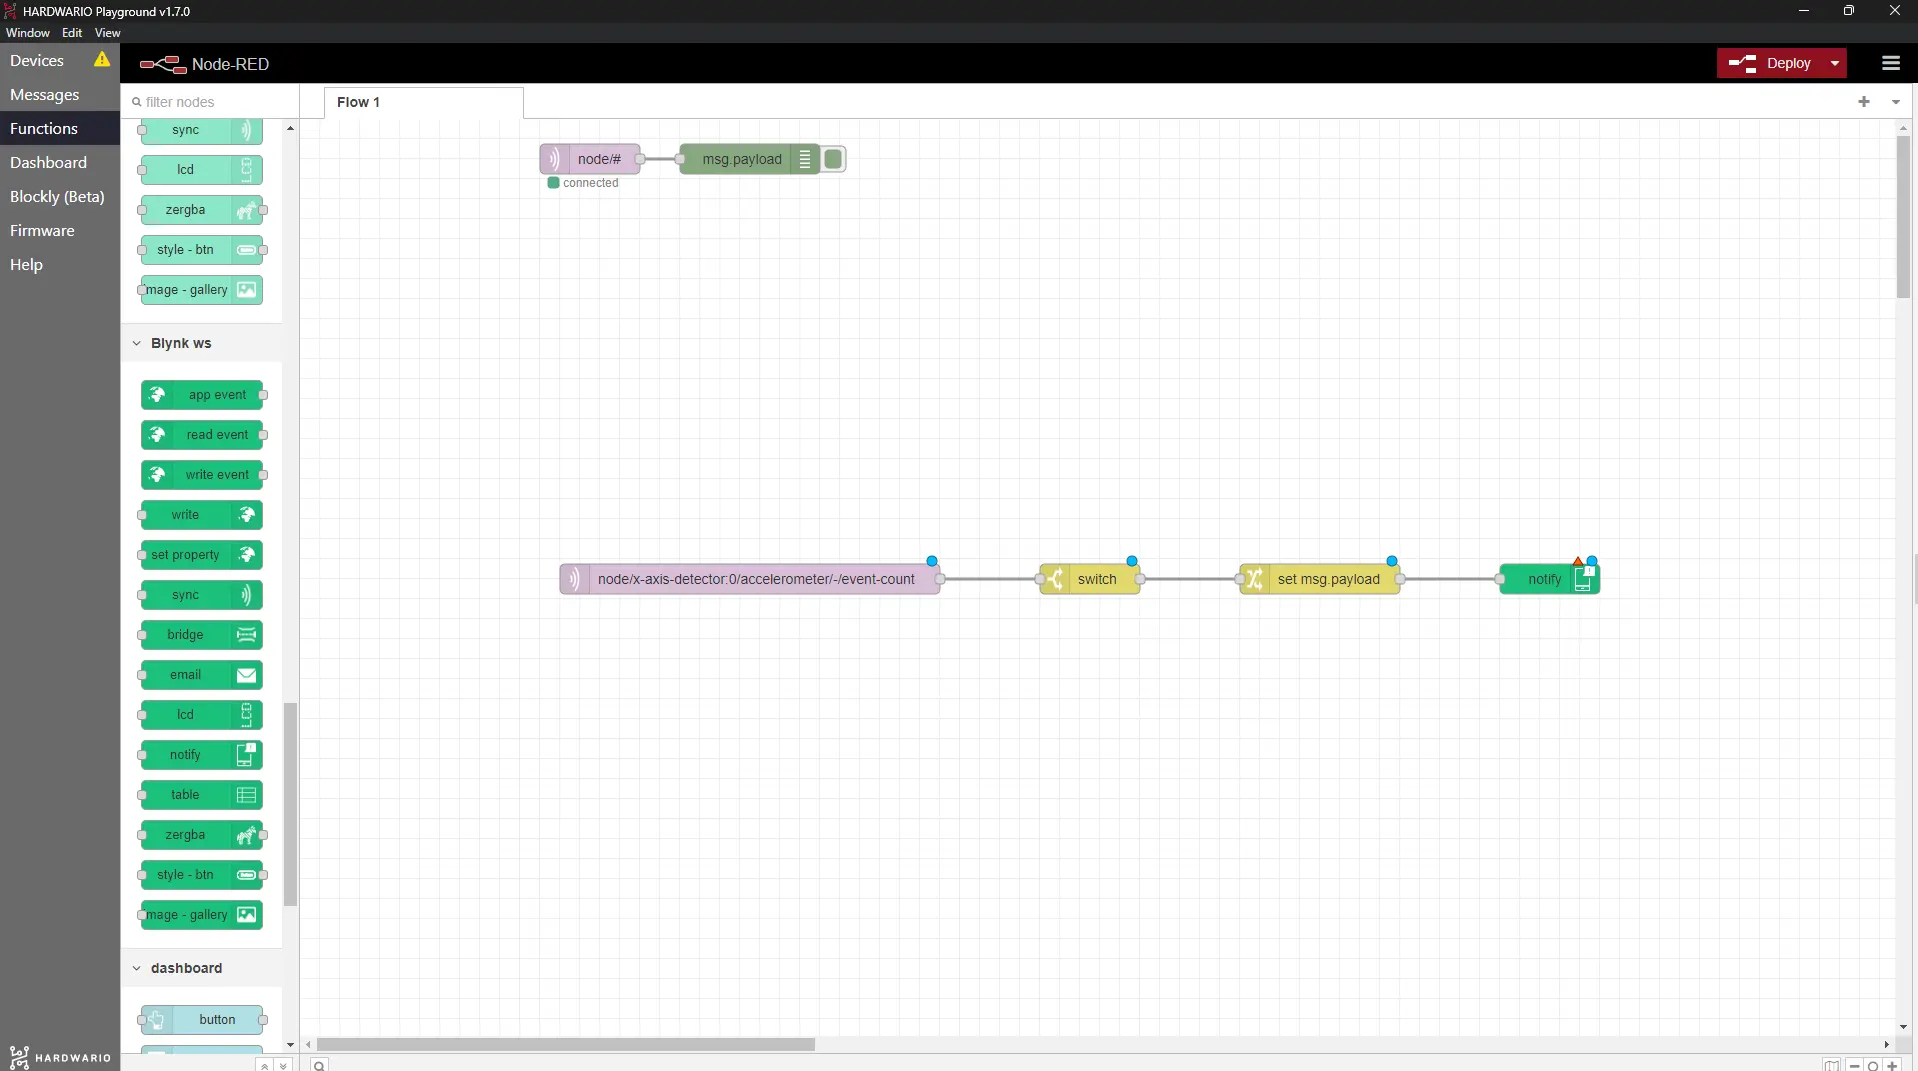Click the Deploy button

click(1770, 63)
